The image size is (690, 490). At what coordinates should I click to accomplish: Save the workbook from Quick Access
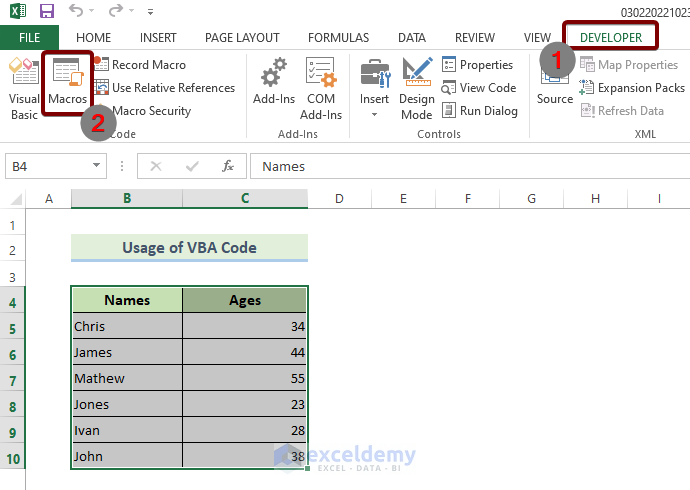(x=47, y=11)
